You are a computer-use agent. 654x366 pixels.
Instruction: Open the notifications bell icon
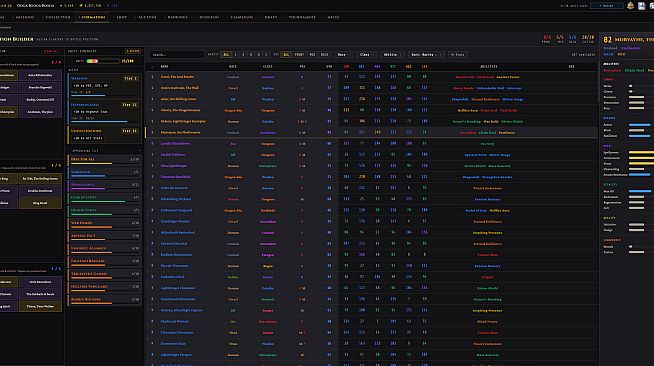point(630,5)
